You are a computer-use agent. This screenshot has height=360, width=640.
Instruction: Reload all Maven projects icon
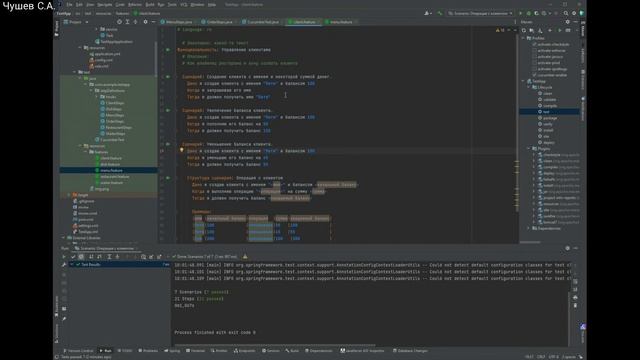click(524, 31)
